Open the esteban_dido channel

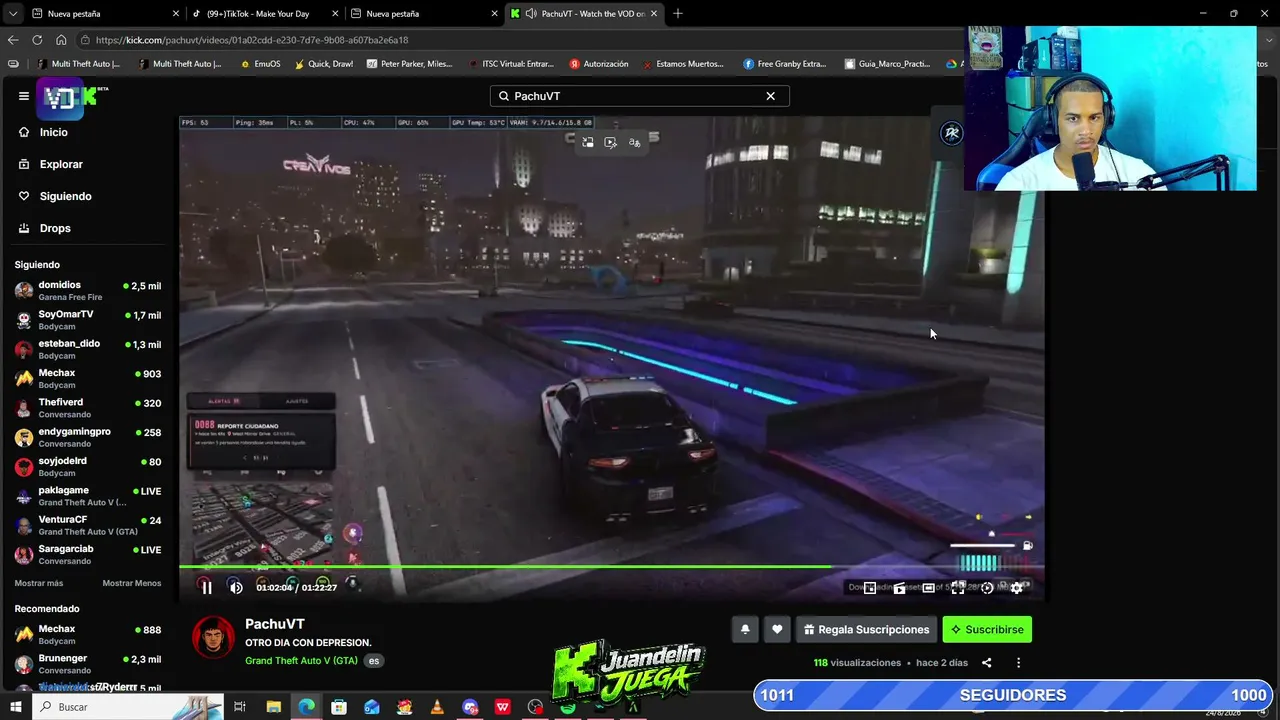pos(88,349)
